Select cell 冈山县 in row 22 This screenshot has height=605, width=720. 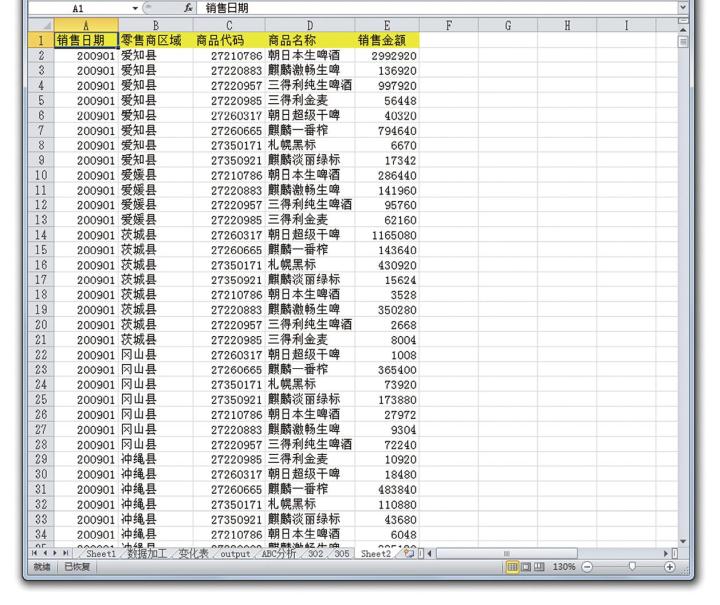pos(156,354)
